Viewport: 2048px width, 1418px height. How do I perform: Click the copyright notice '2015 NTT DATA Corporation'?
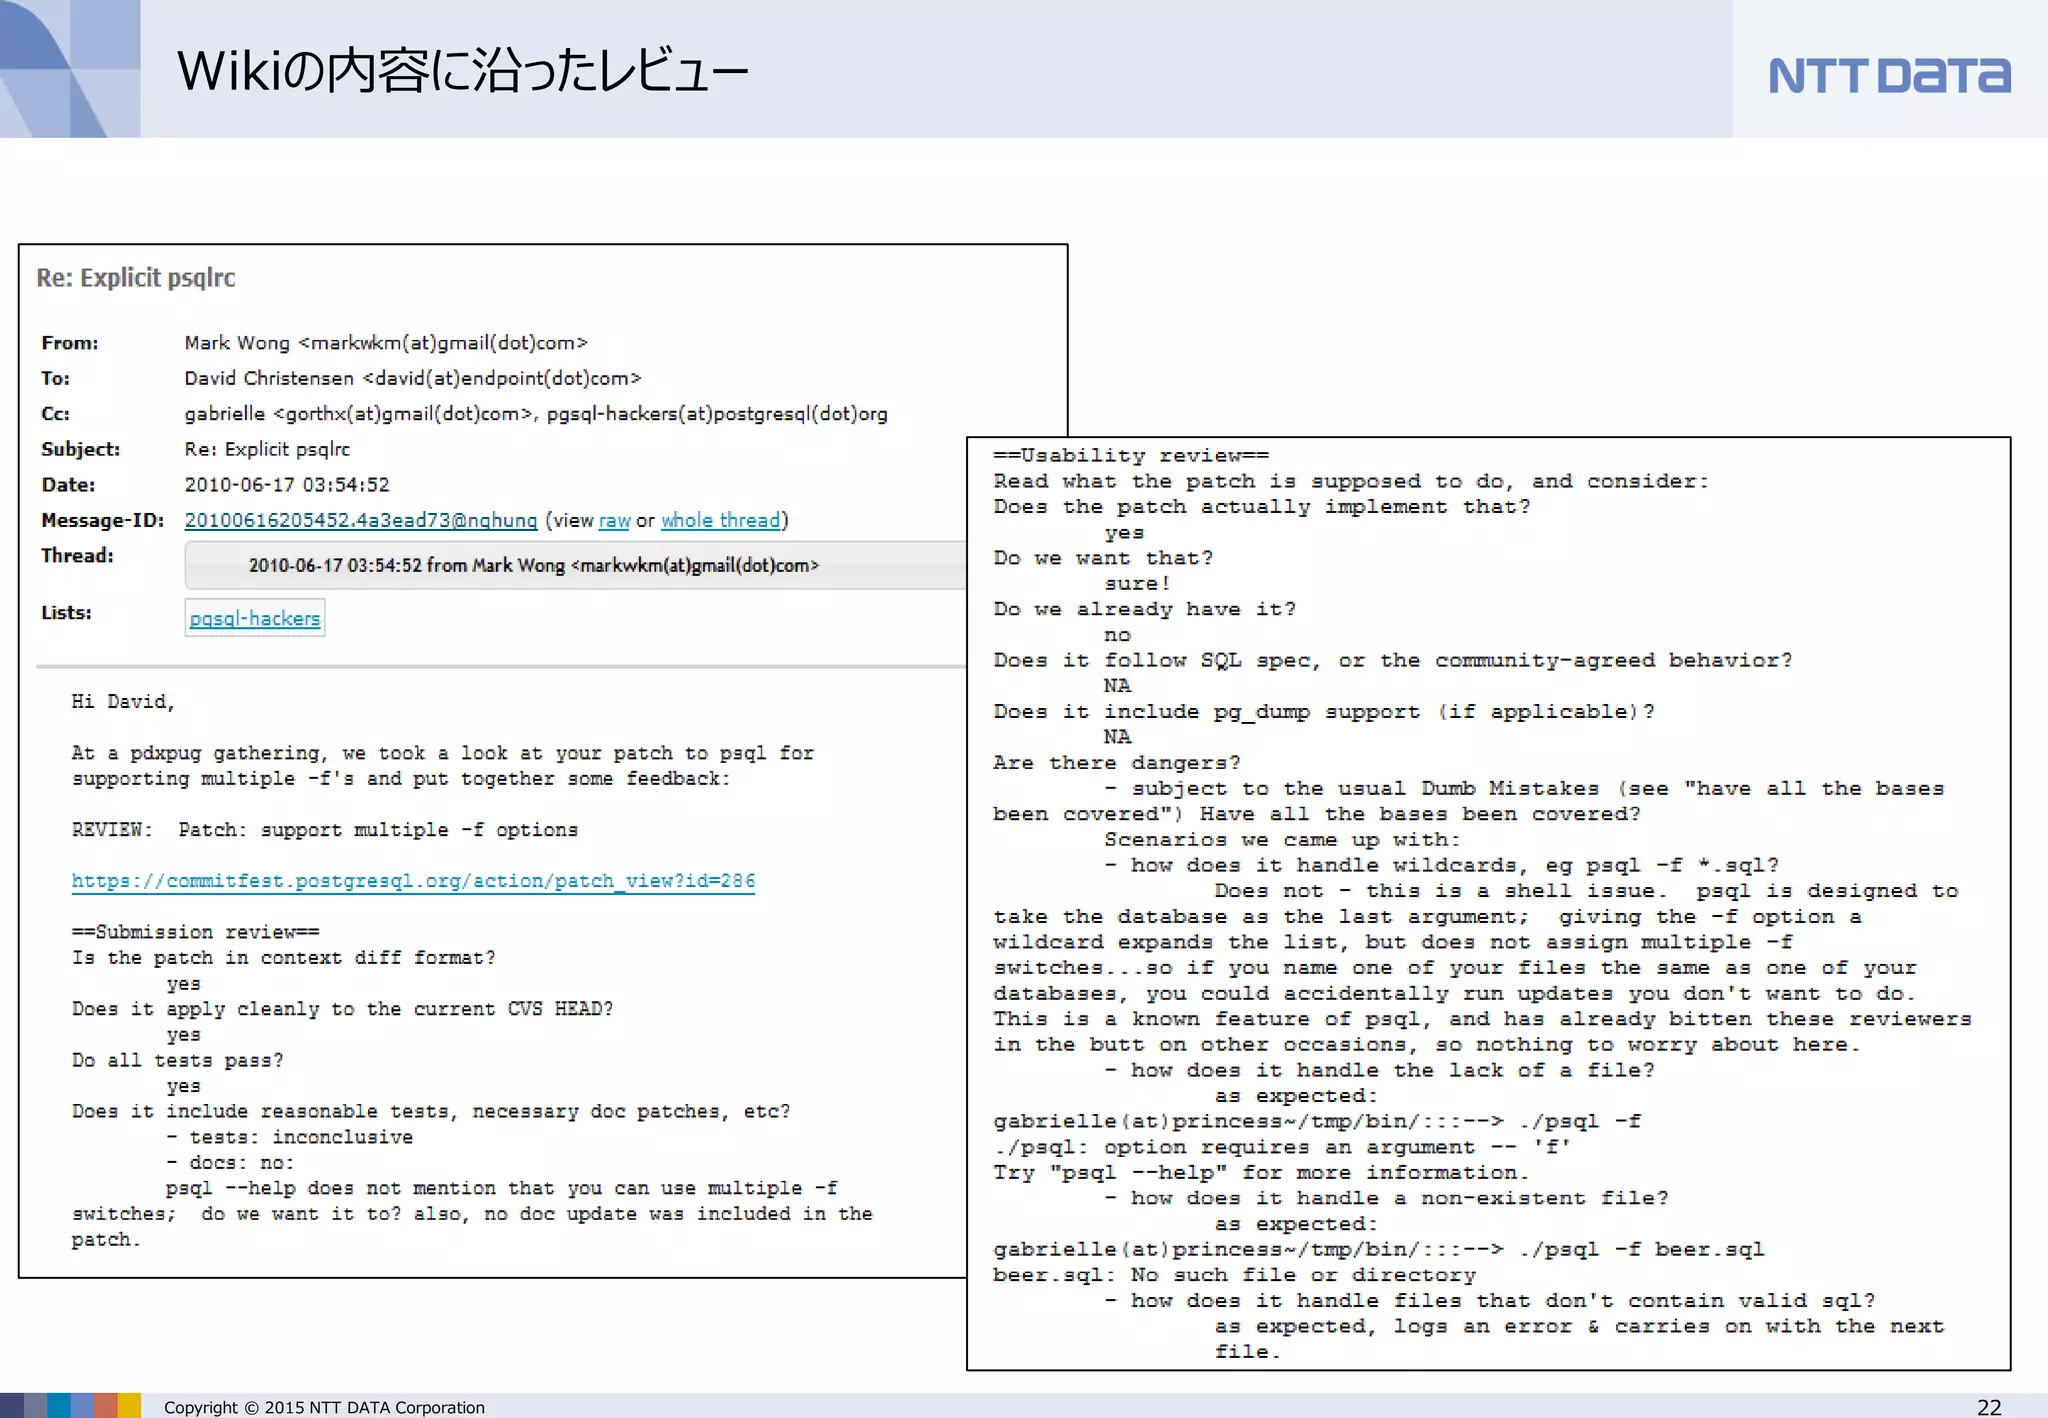coord(324,1407)
